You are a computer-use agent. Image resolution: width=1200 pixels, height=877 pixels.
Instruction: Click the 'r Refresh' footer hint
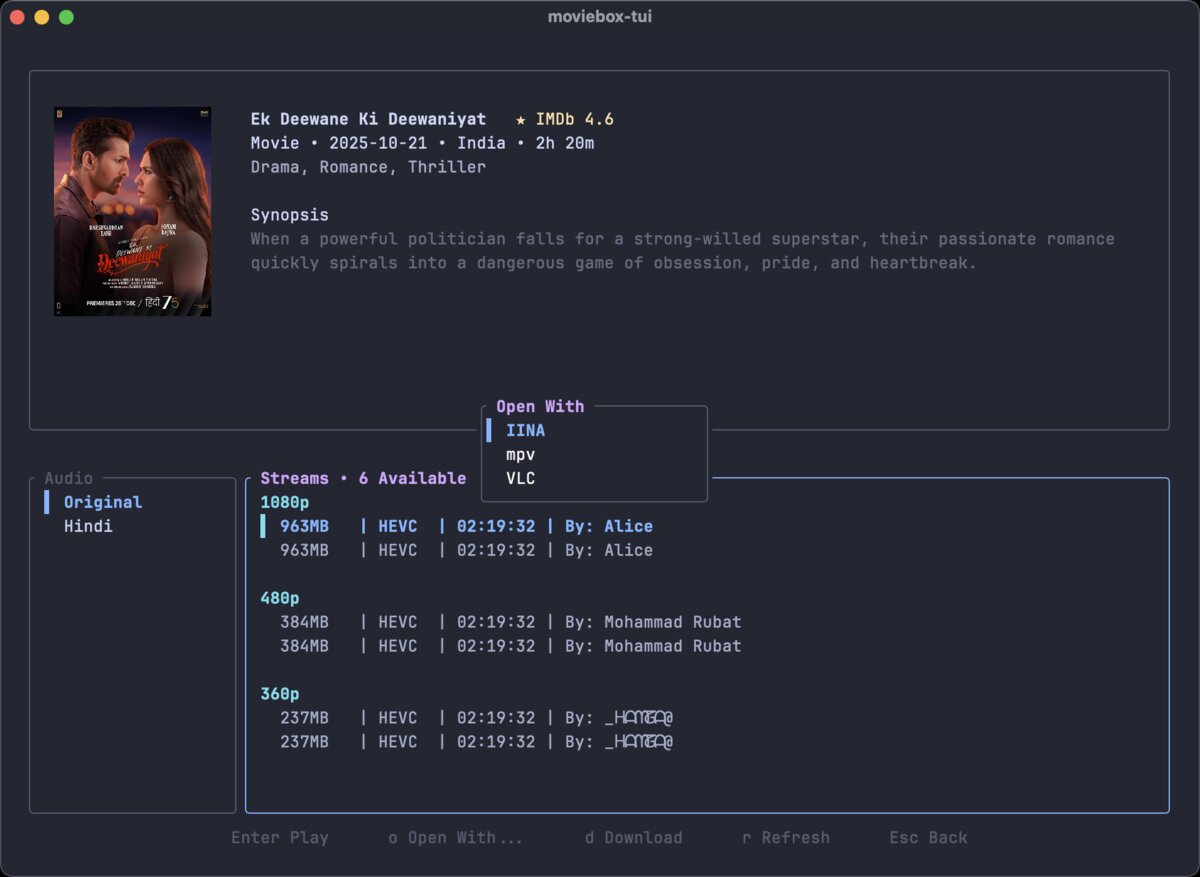(x=786, y=838)
